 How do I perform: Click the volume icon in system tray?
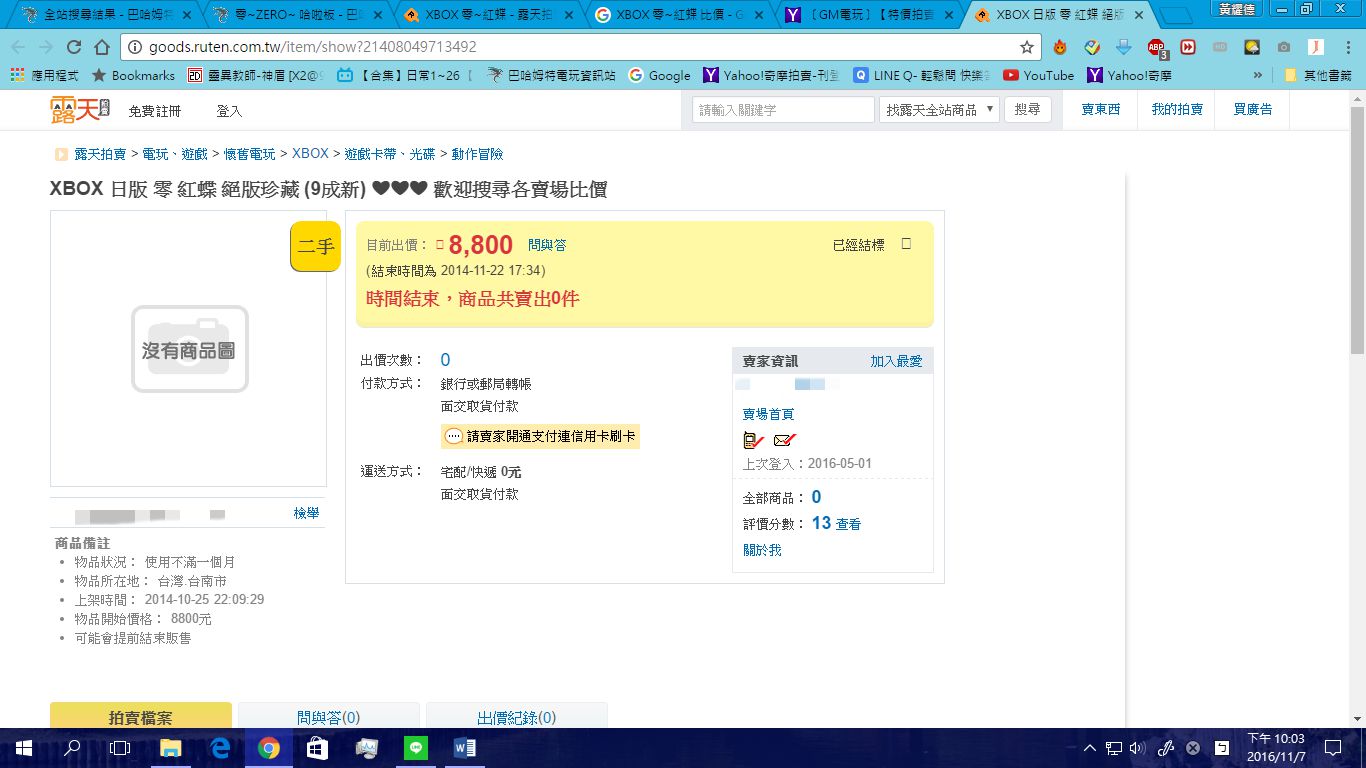pos(1136,748)
